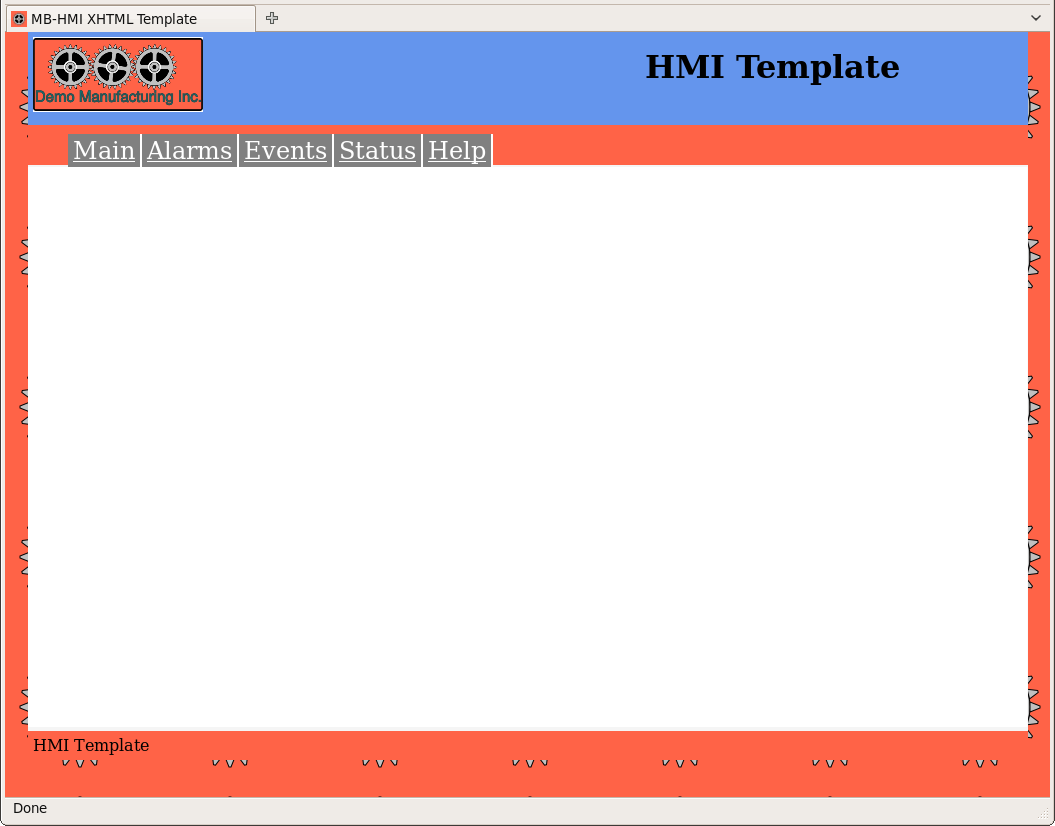
Task: Click the new tab plus button
Action: 272,18
